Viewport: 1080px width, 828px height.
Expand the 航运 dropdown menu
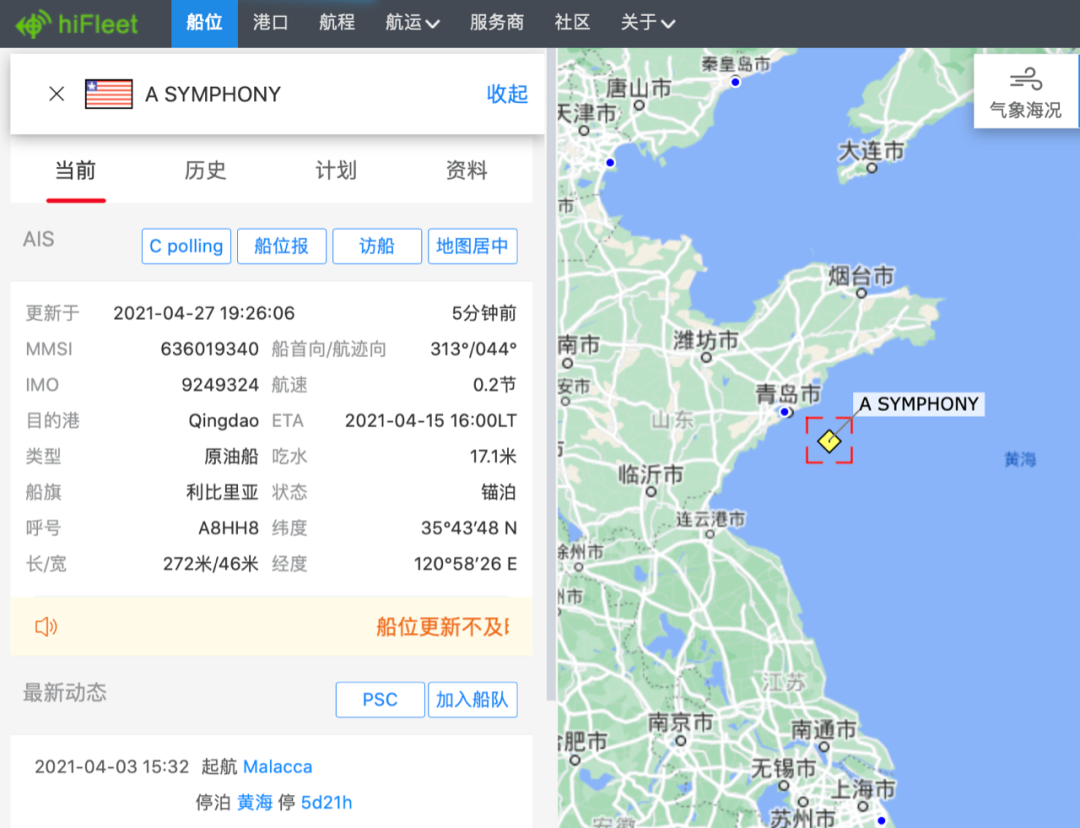pyautogui.click(x=412, y=23)
